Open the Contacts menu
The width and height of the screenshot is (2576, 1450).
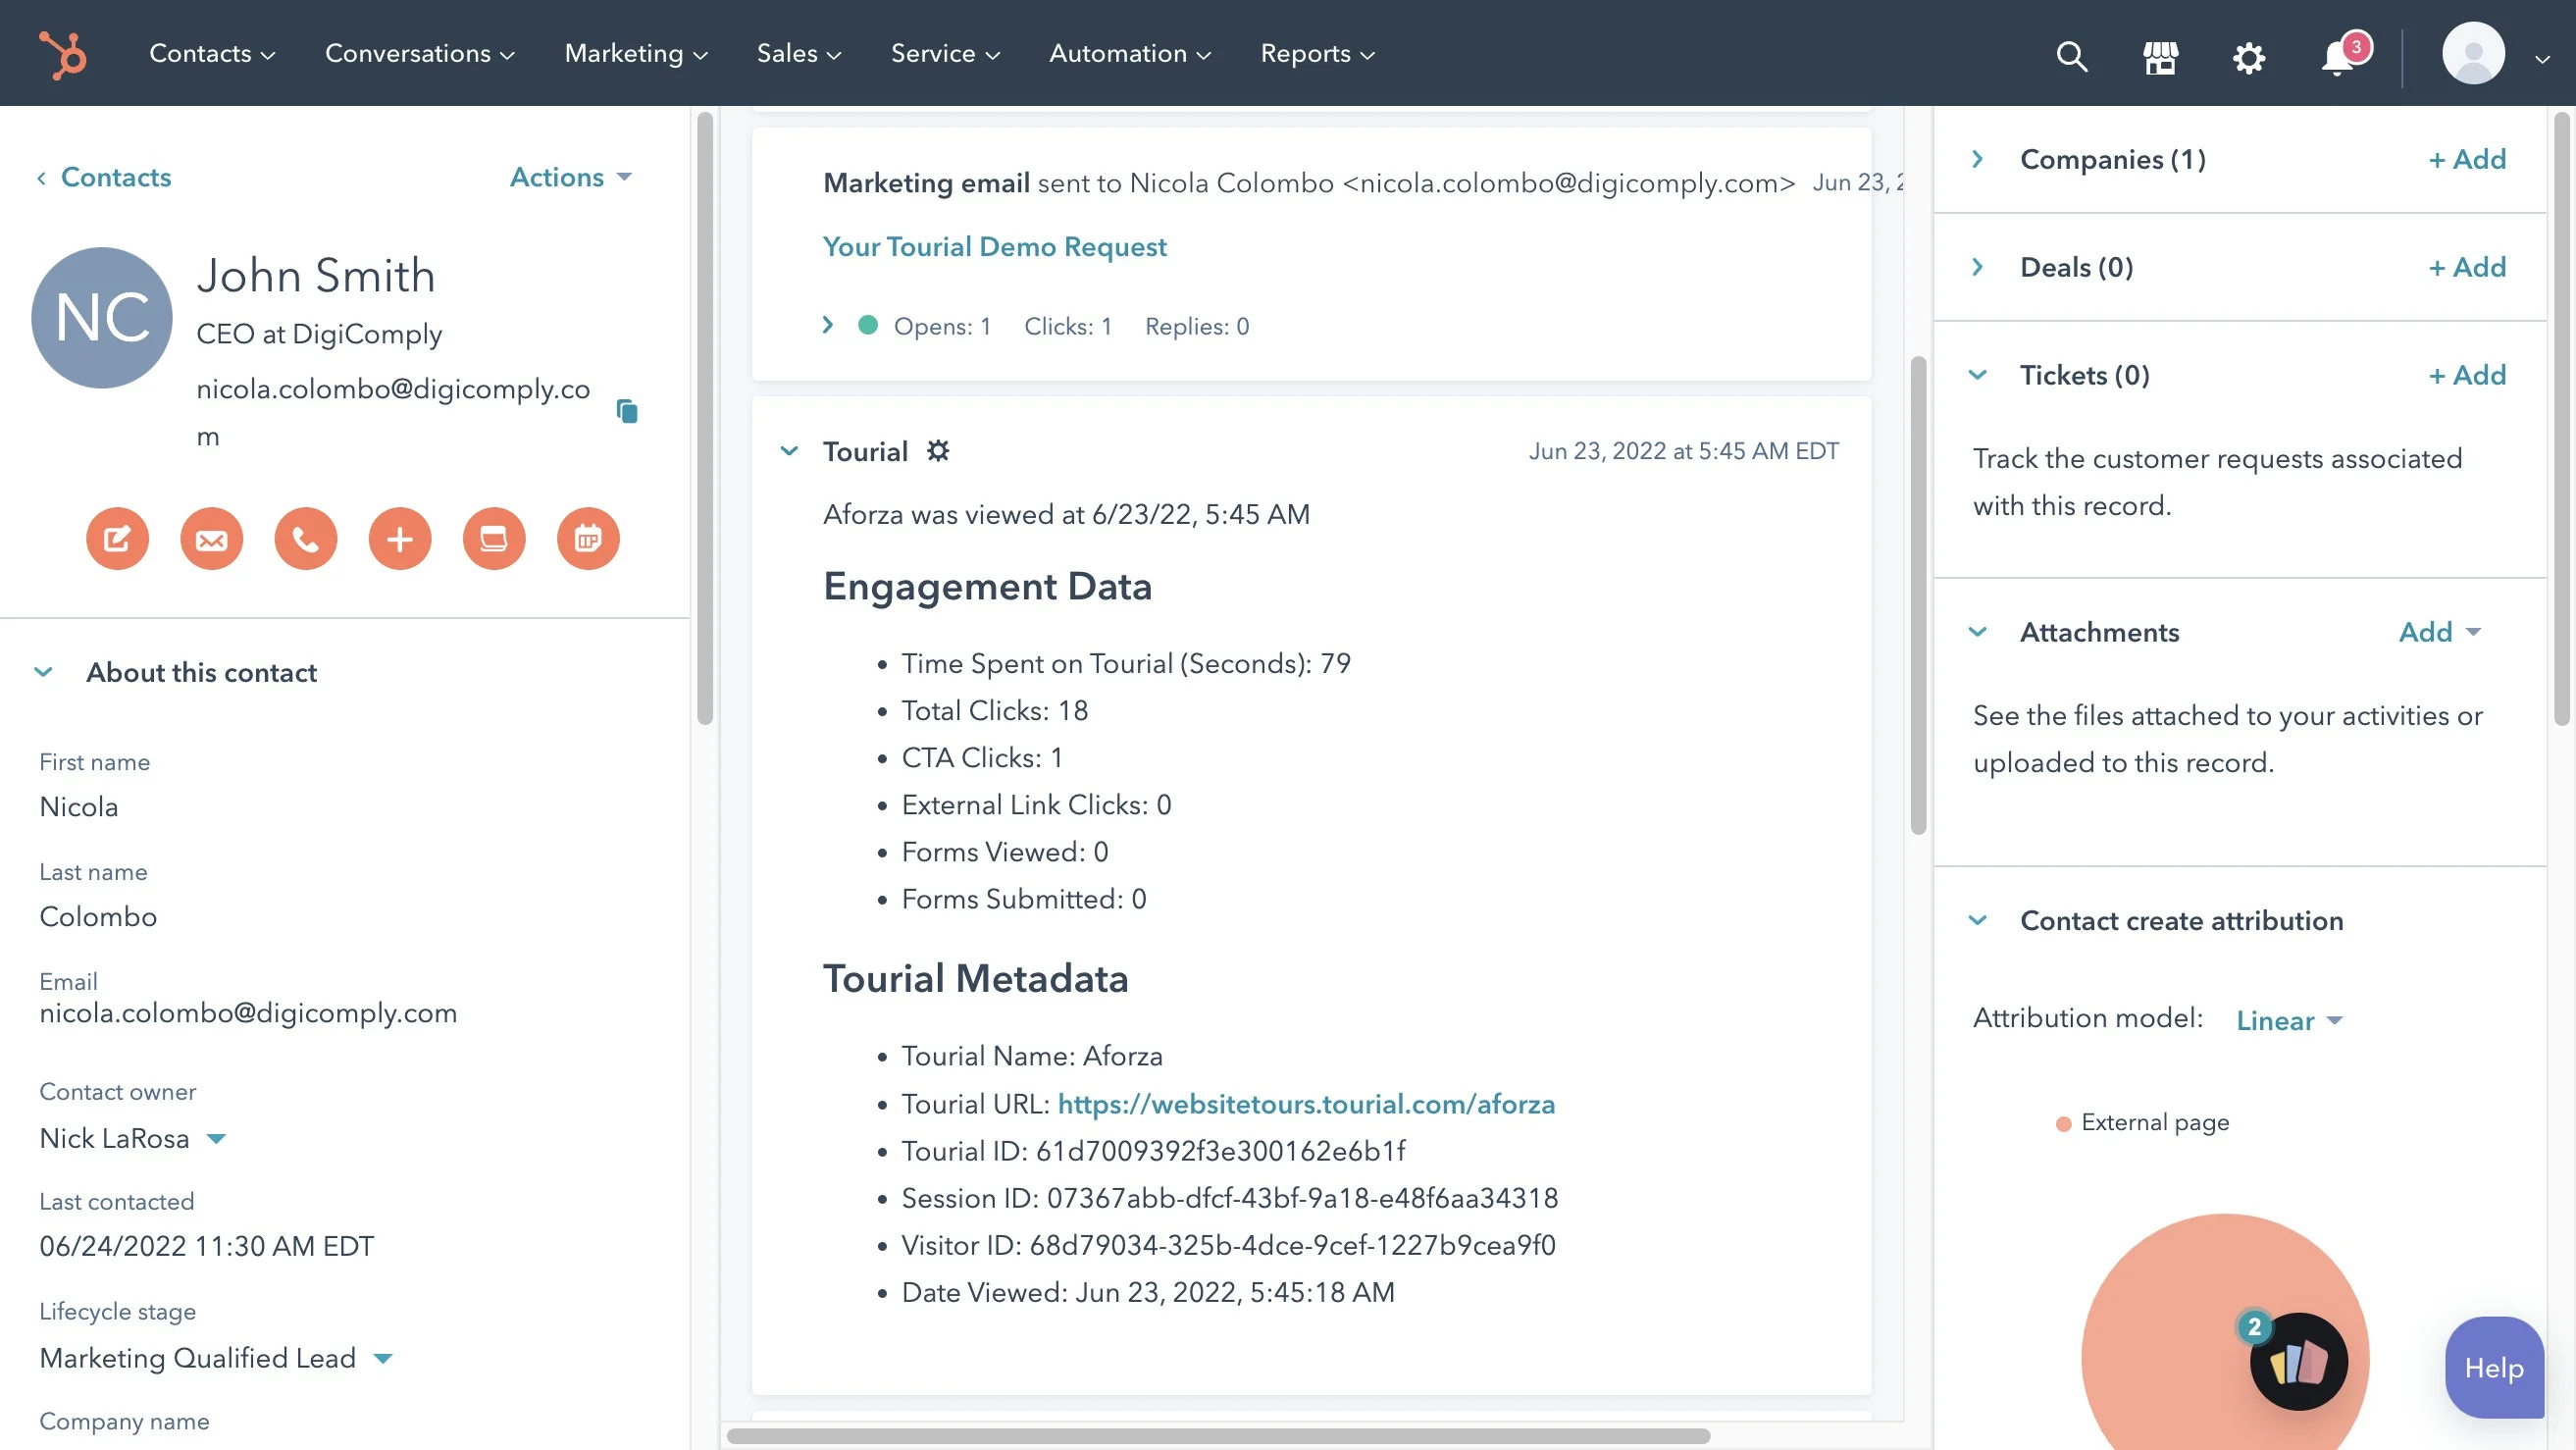pos(212,53)
